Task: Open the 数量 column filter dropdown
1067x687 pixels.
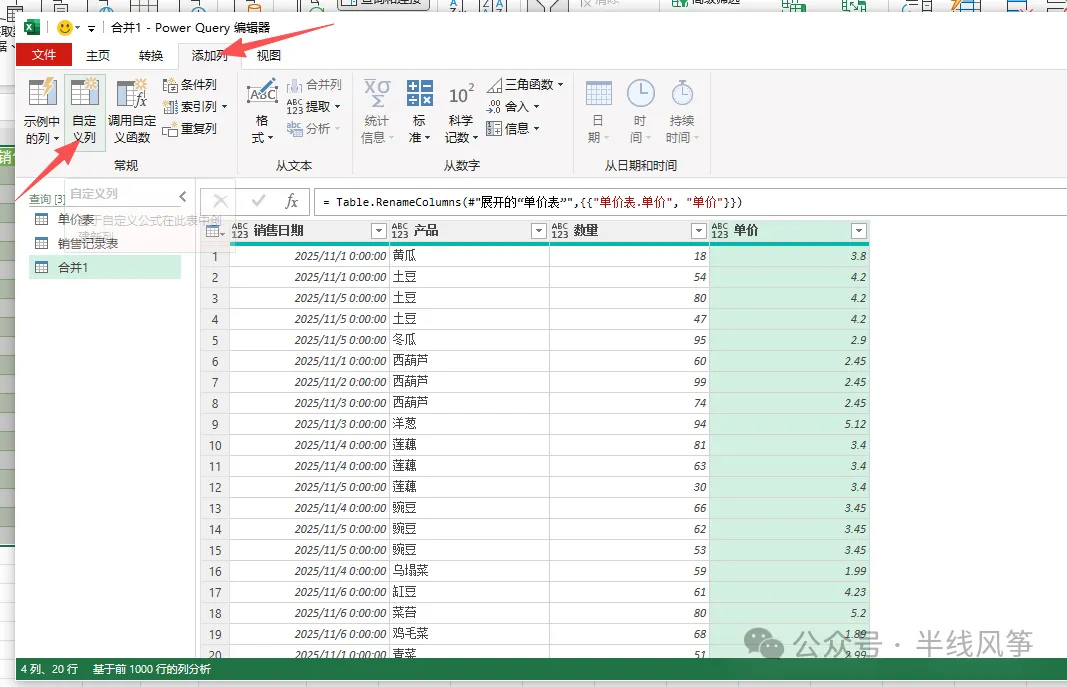Action: click(699, 231)
